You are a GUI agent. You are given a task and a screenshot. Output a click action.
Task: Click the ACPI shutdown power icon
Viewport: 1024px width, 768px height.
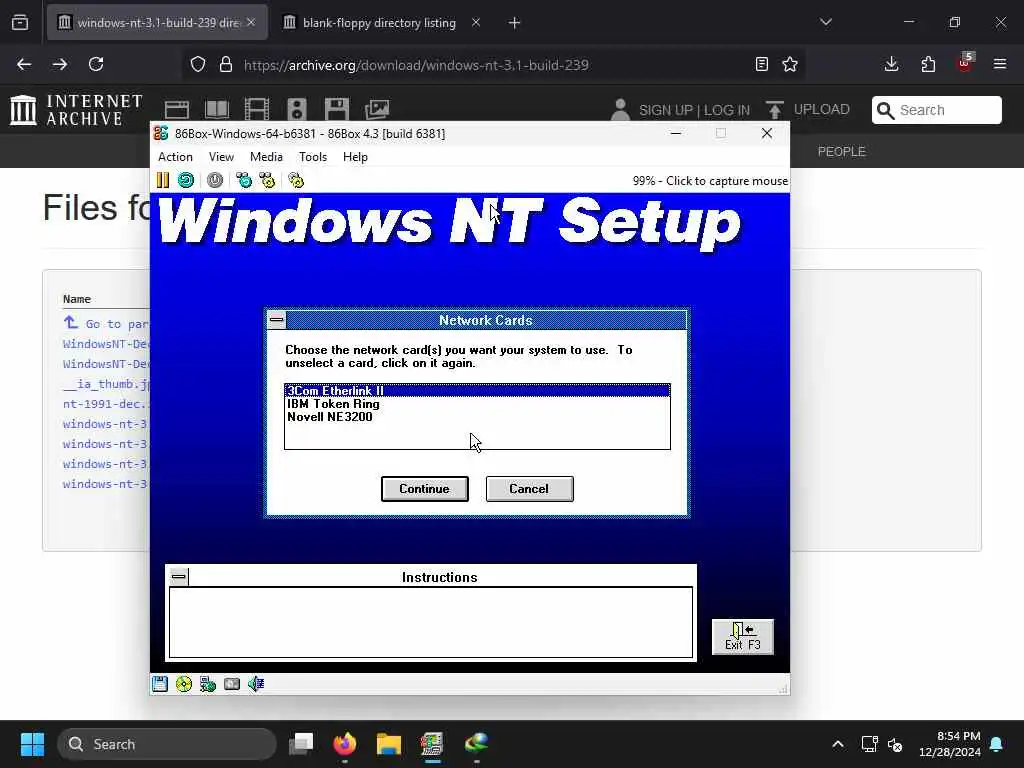[x=215, y=180]
